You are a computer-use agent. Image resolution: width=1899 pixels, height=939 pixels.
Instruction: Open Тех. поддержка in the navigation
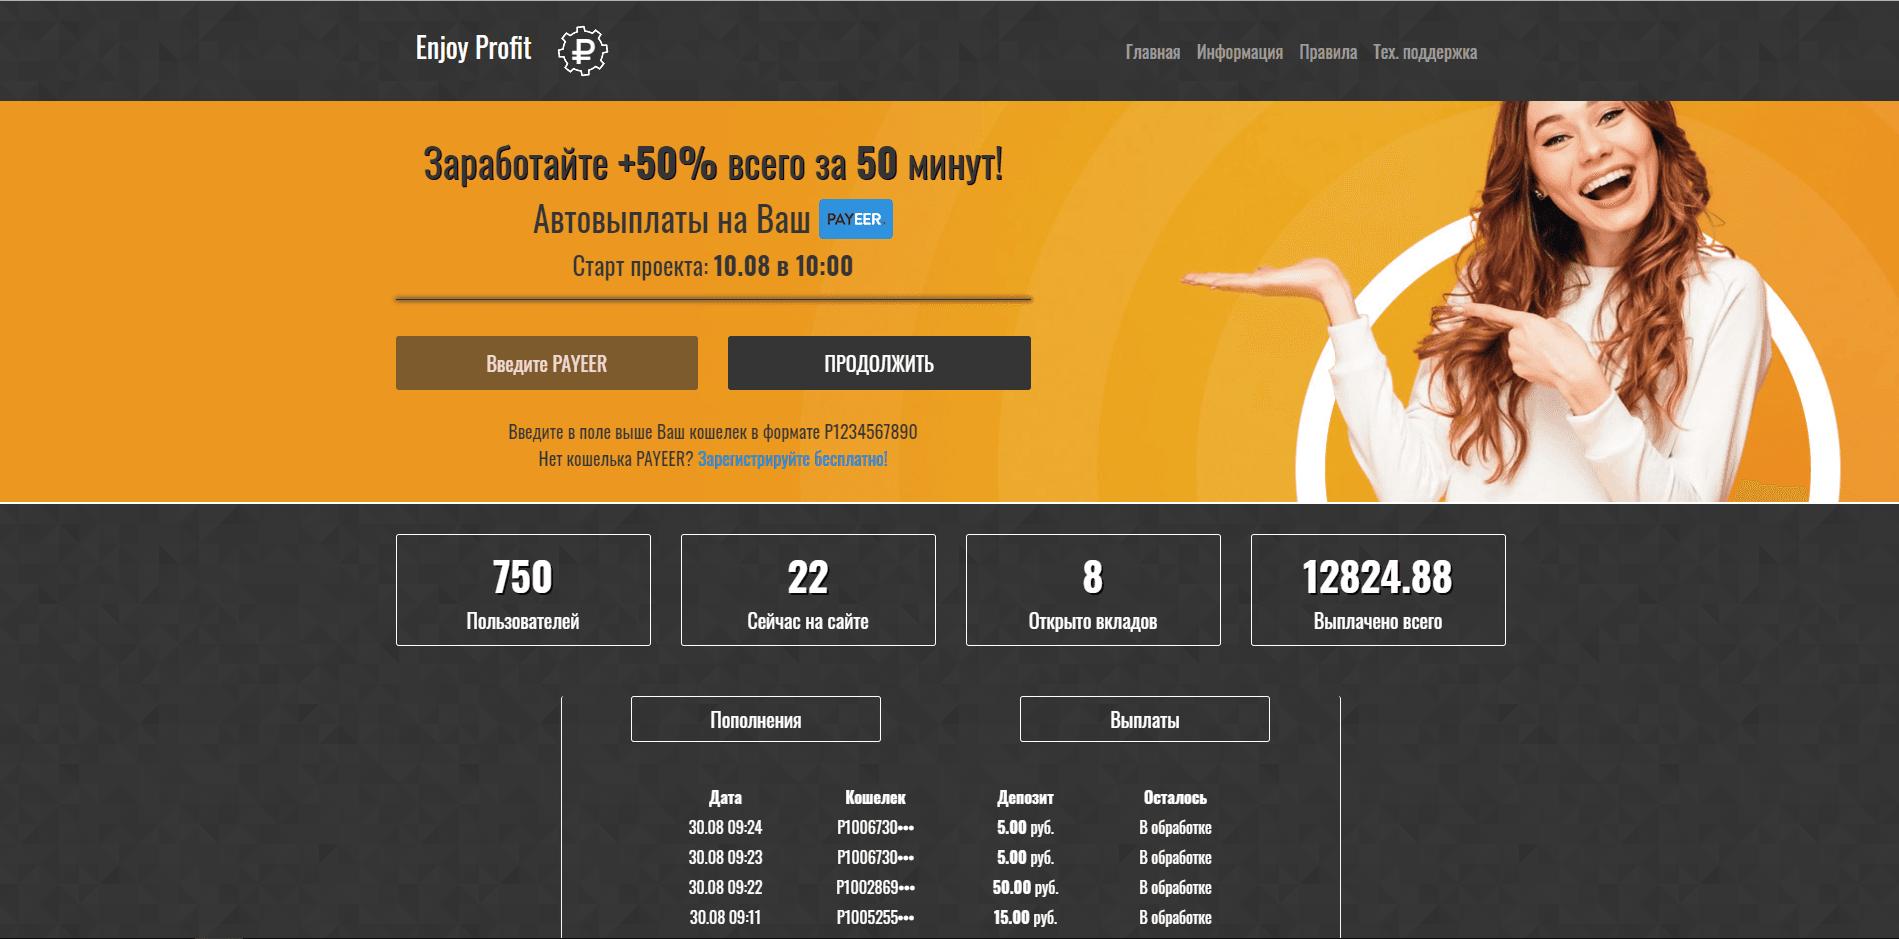(1424, 52)
